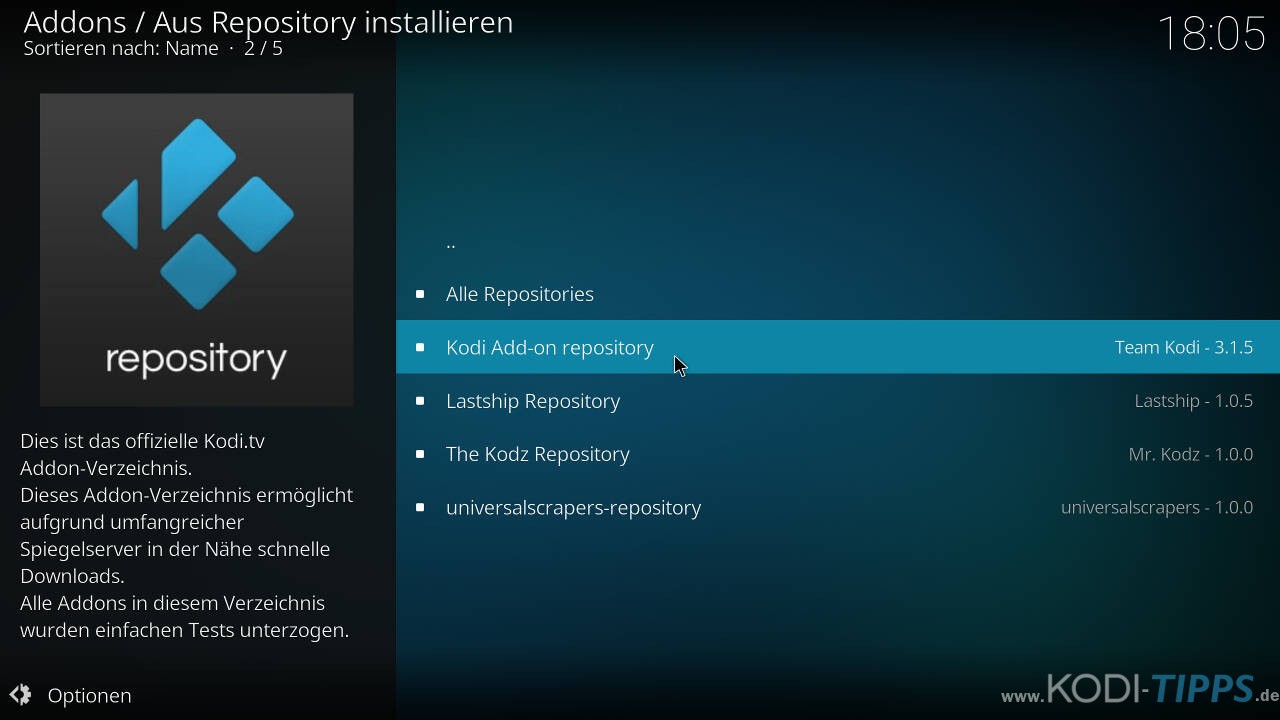
Task: Click the description 'Dies ist das offizielle Kodi.tv'
Action: 142,441
